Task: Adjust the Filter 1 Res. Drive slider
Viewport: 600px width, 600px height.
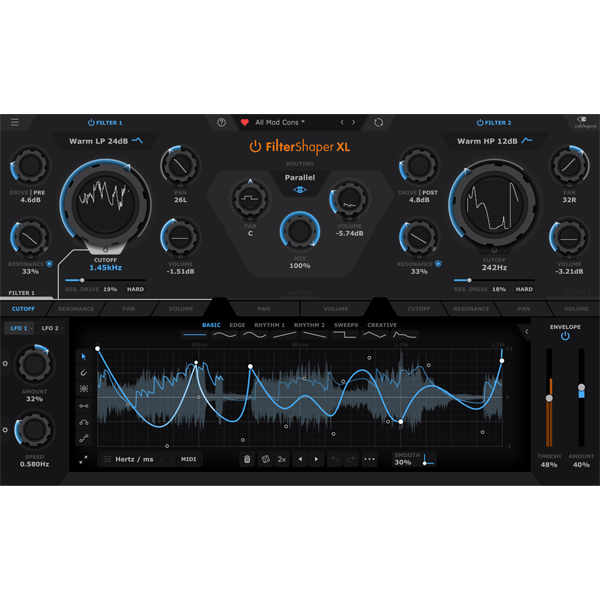Action: point(105,280)
